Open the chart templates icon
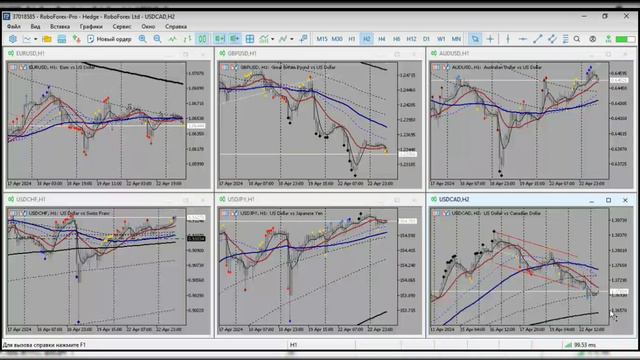This screenshot has height=360, width=640. [283, 39]
